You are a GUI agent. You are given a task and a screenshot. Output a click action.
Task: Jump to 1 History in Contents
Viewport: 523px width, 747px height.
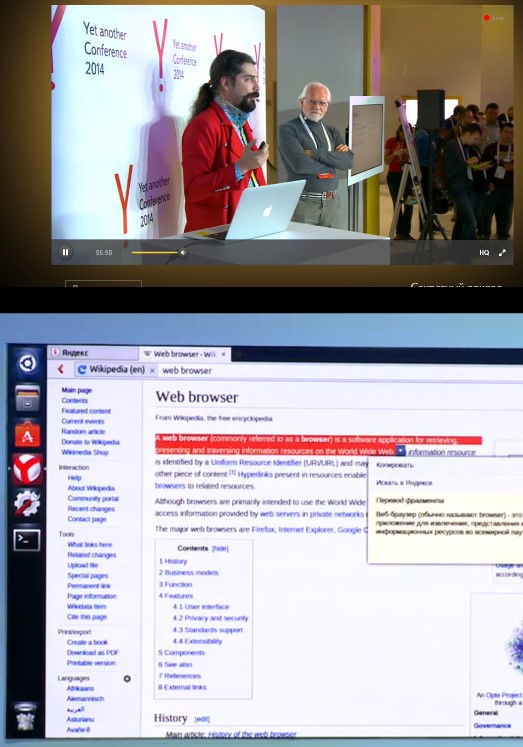click(x=173, y=561)
